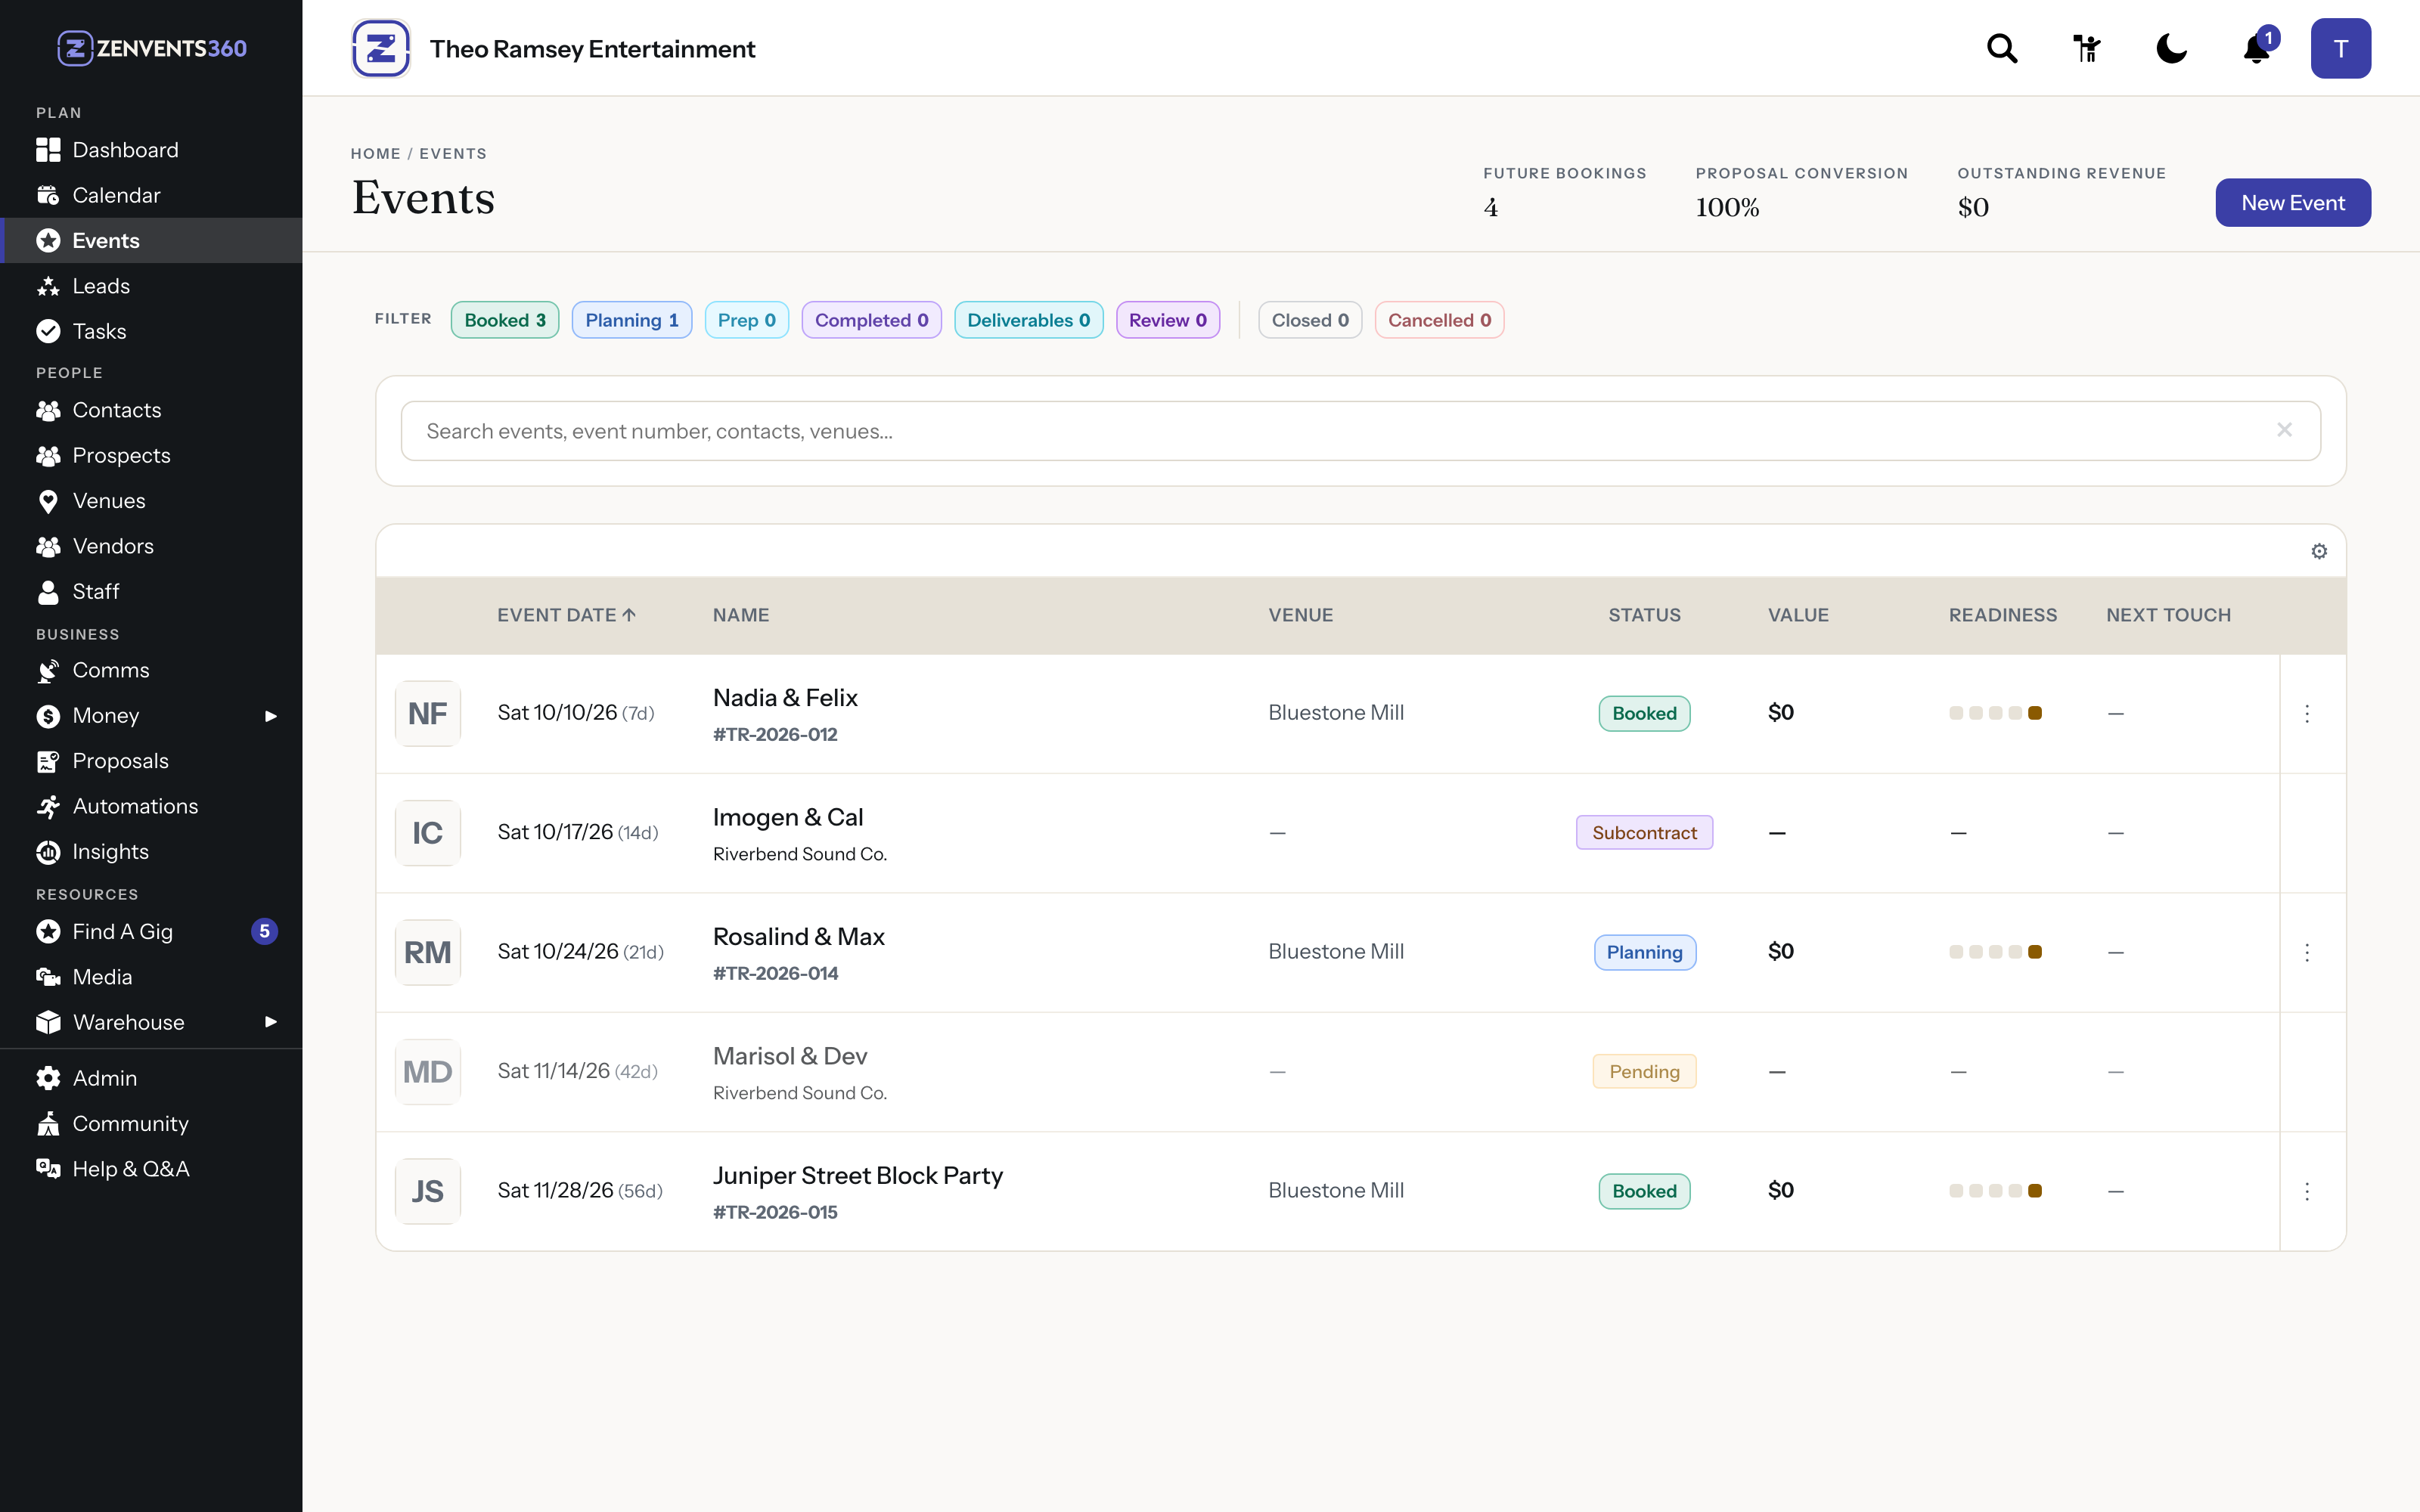Expand the Warehouse submenu arrow
Image resolution: width=2420 pixels, height=1512 pixels.
pyautogui.click(x=270, y=1022)
